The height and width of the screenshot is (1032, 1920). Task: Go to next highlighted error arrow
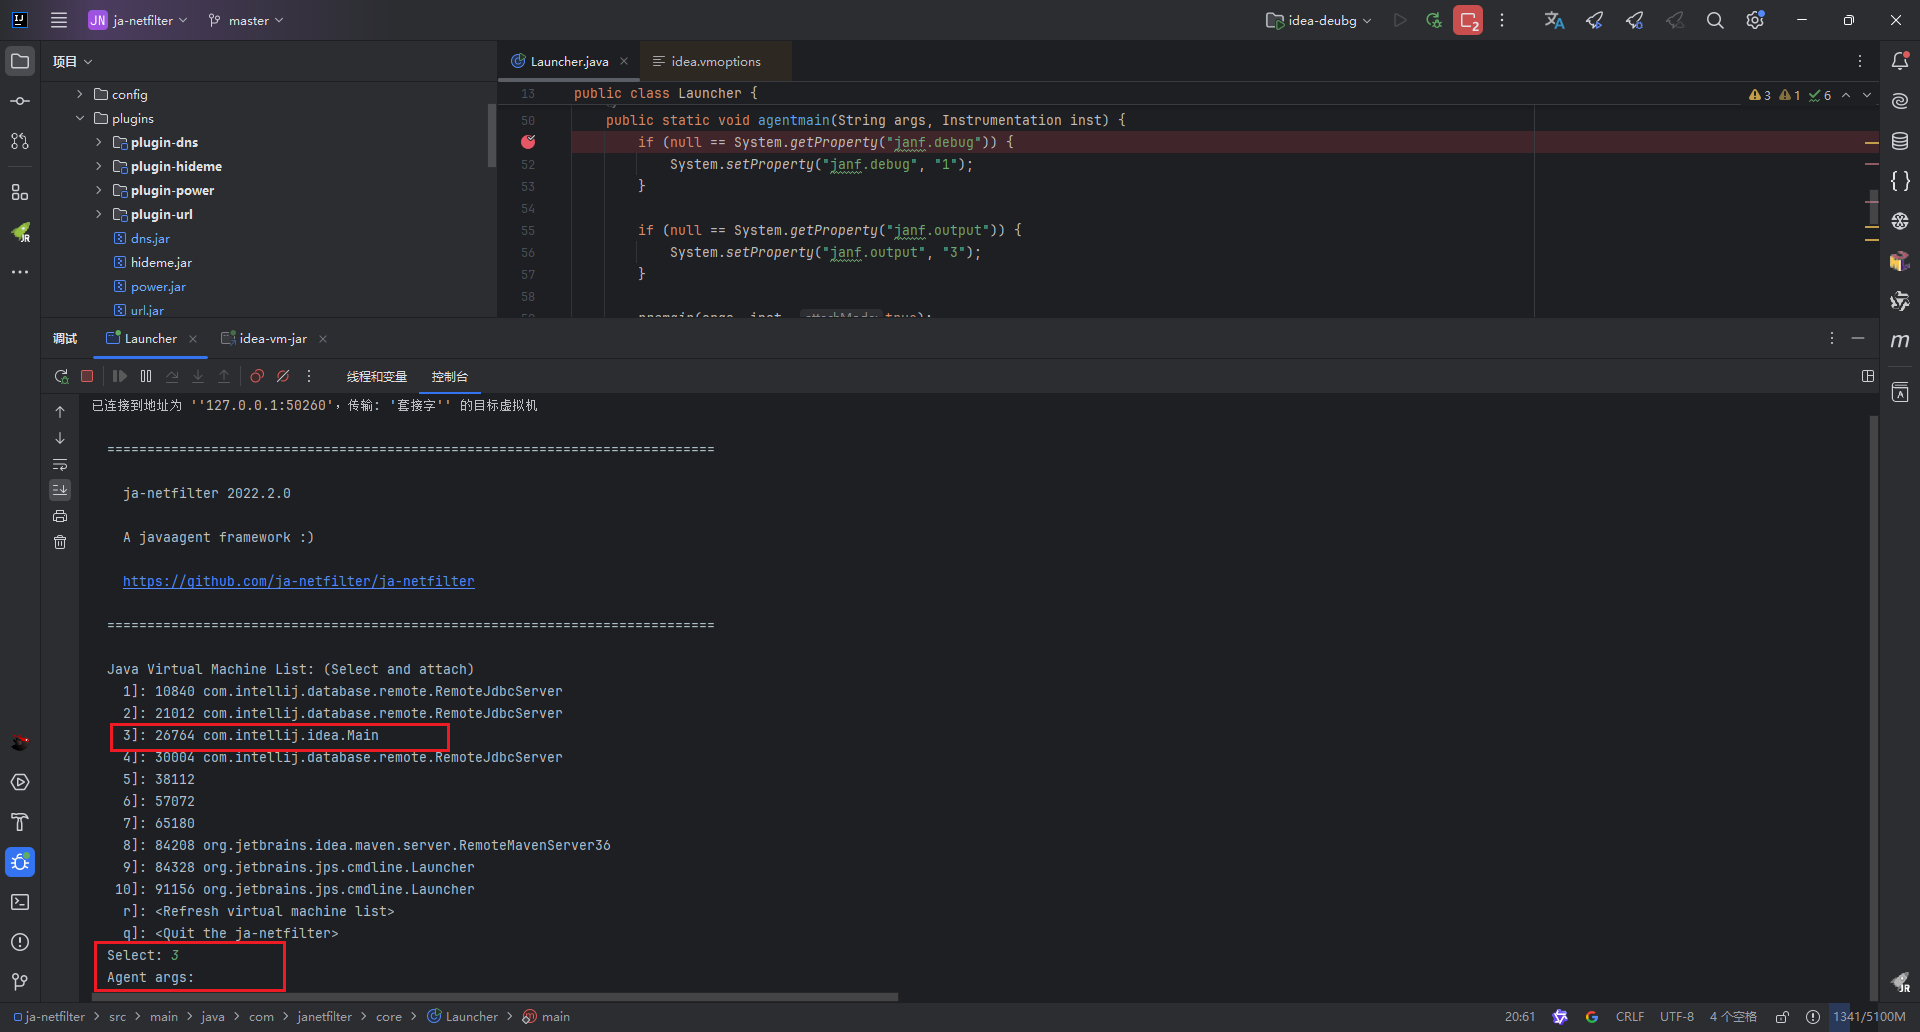tap(1867, 95)
